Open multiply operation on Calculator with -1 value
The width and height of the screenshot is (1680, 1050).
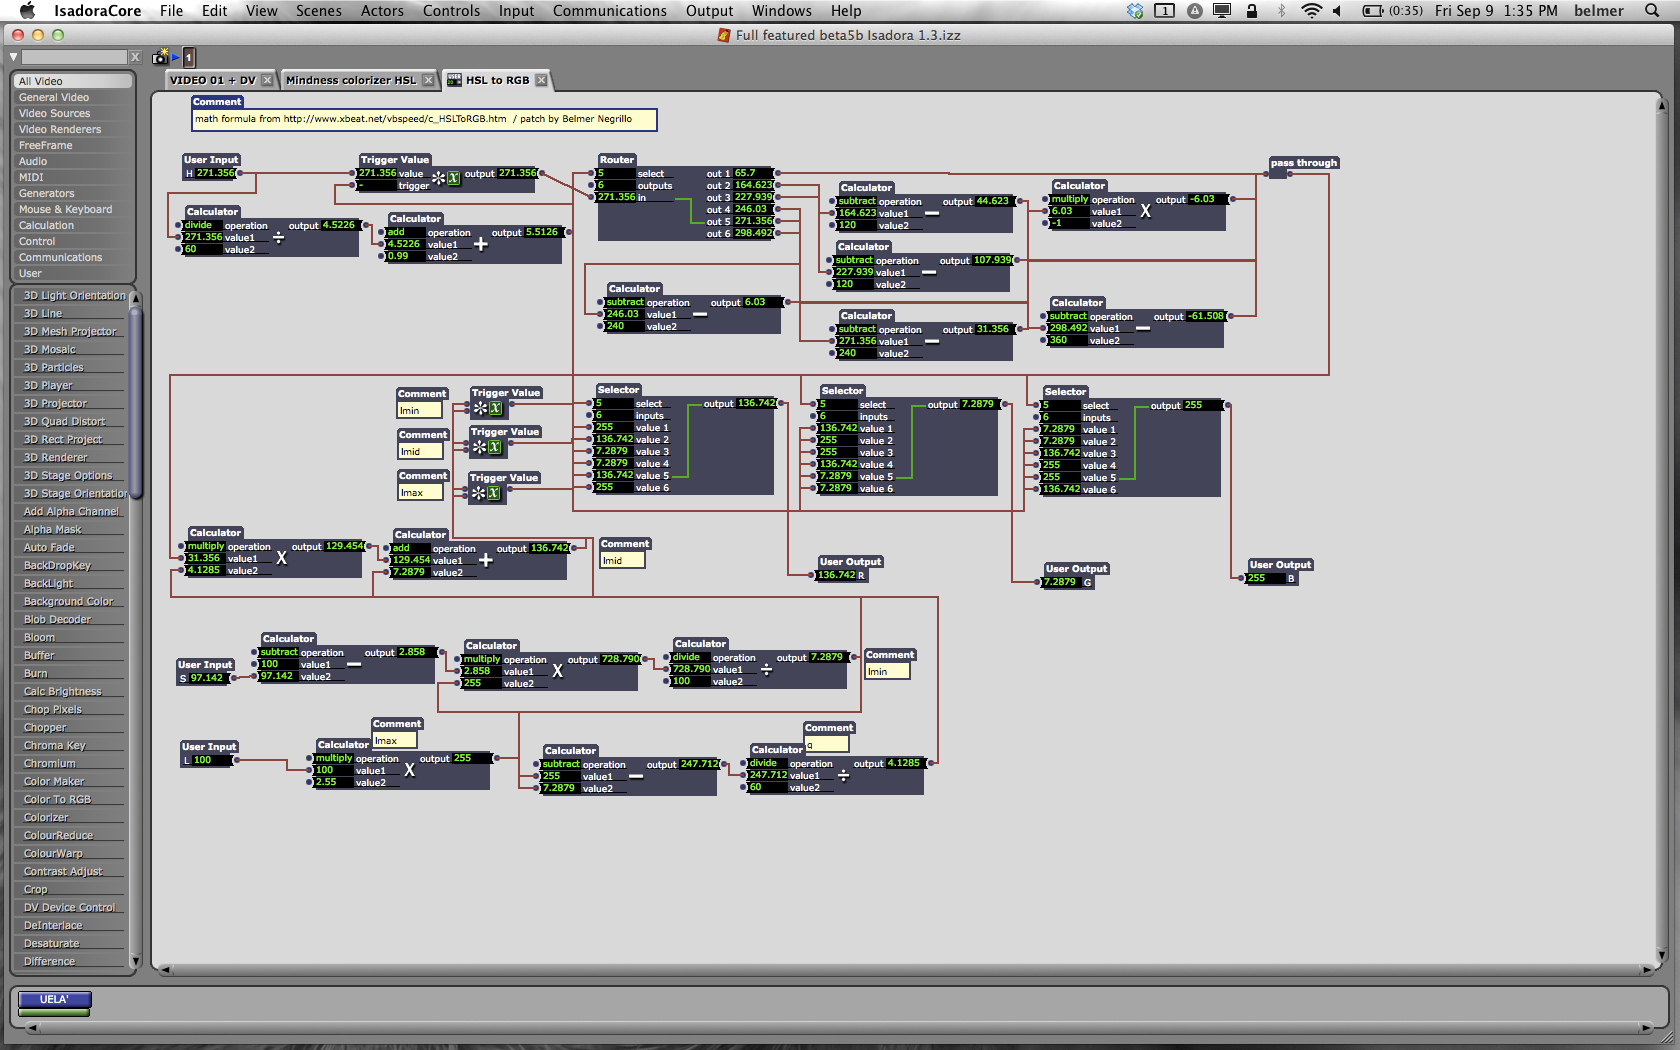(x=1069, y=199)
